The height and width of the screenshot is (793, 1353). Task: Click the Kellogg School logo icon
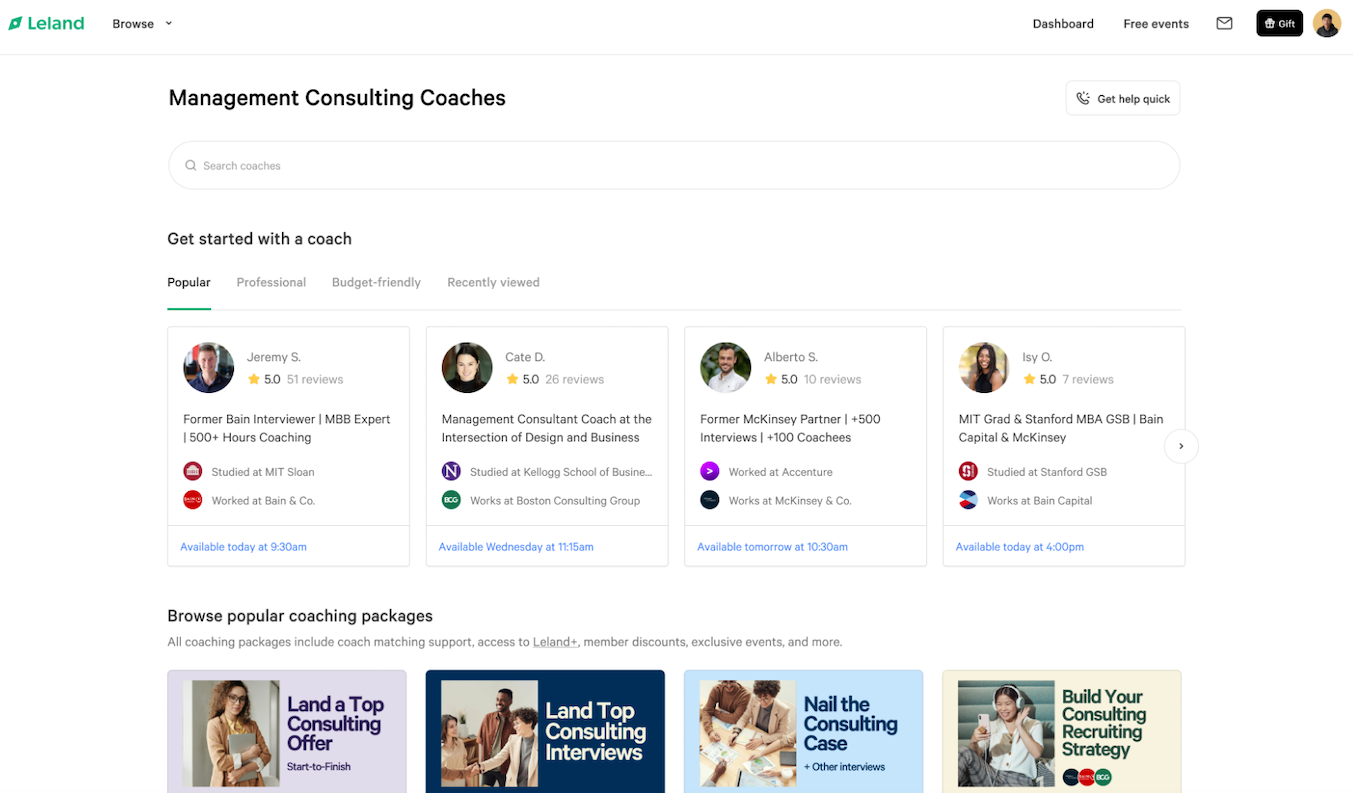[x=451, y=471]
